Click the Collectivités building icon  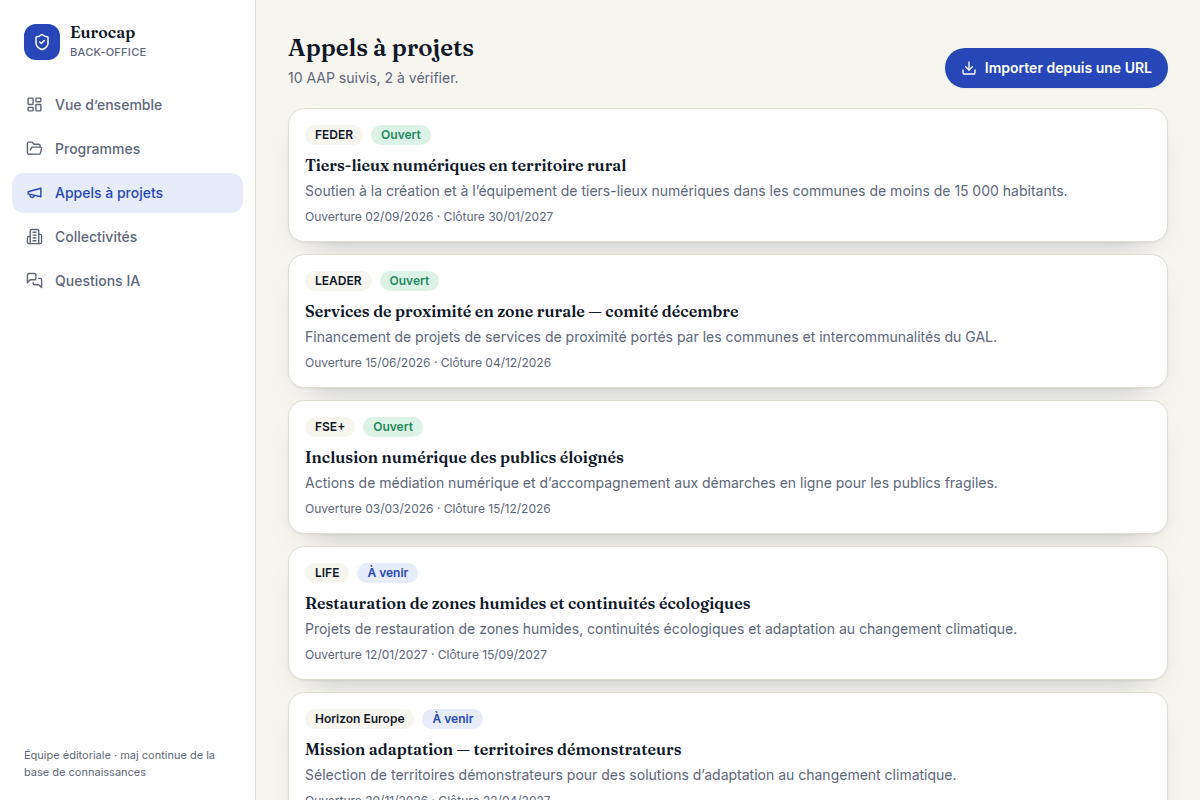[35, 237]
